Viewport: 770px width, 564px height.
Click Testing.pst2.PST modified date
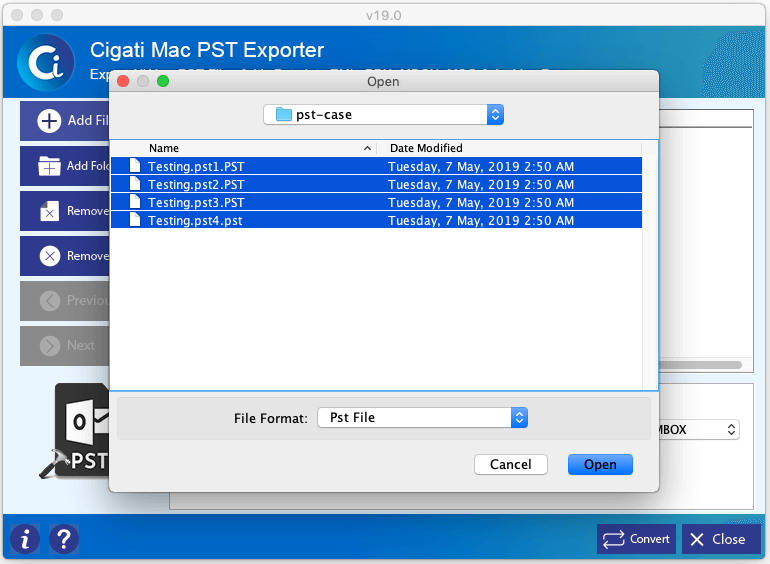click(x=481, y=185)
